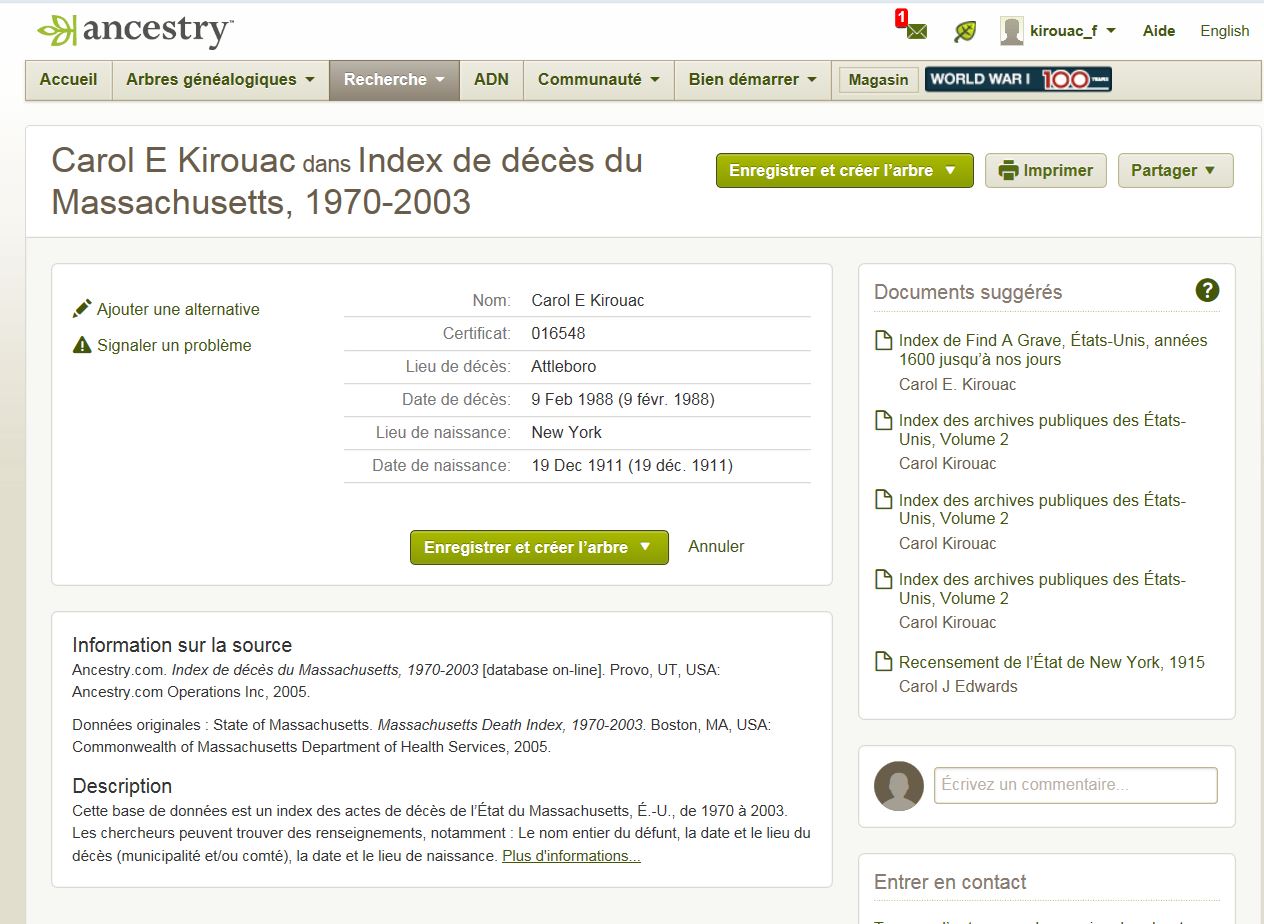Click the red notification badge on messages
The image size is (1264, 924).
click(x=901, y=17)
